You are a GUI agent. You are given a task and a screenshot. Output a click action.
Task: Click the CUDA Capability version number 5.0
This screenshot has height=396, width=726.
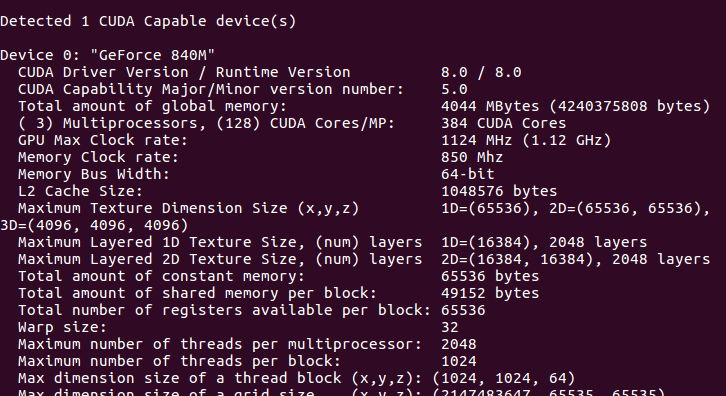tap(454, 89)
